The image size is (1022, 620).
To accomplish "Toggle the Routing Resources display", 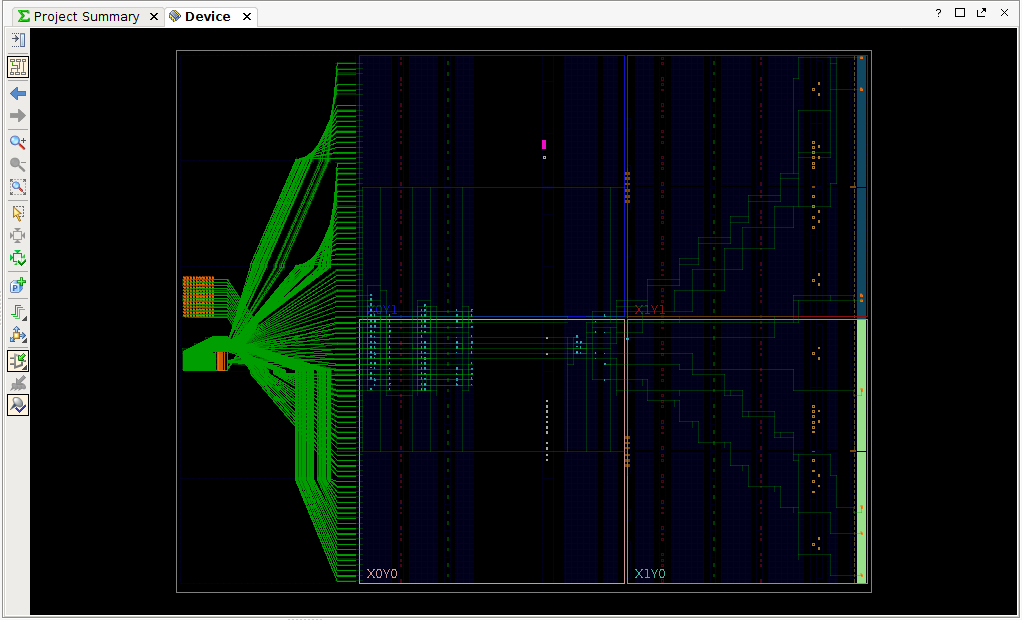I will (18, 67).
